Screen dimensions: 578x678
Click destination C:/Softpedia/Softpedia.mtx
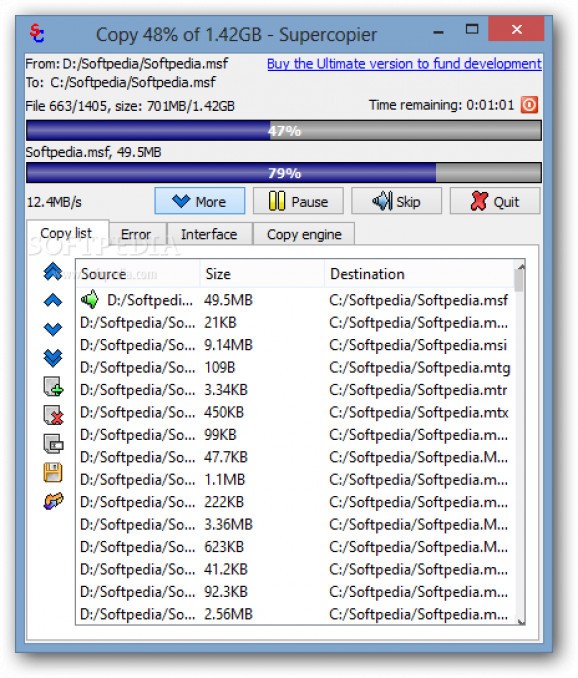(x=418, y=412)
